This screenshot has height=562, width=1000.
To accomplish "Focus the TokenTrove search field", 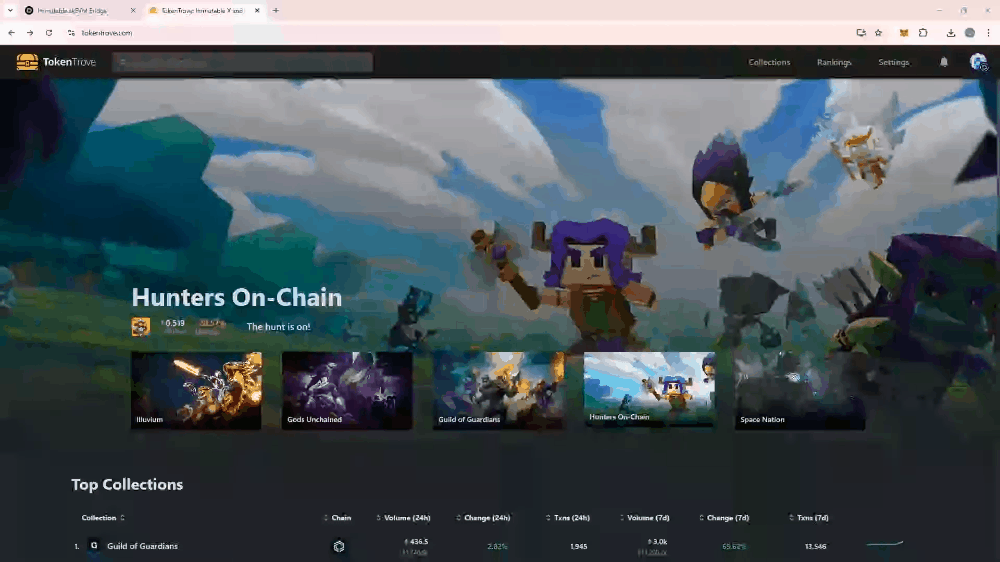I will click(x=242, y=62).
